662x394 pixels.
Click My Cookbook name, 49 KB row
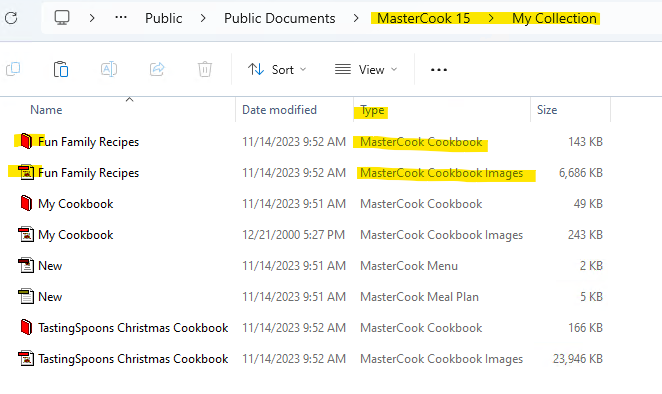coord(76,204)
